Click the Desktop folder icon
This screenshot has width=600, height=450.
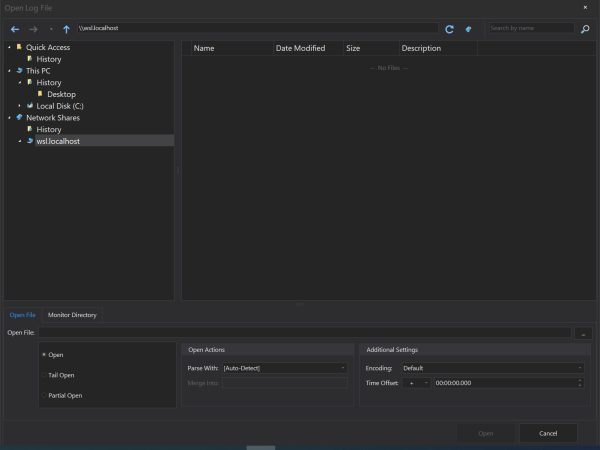40,94
